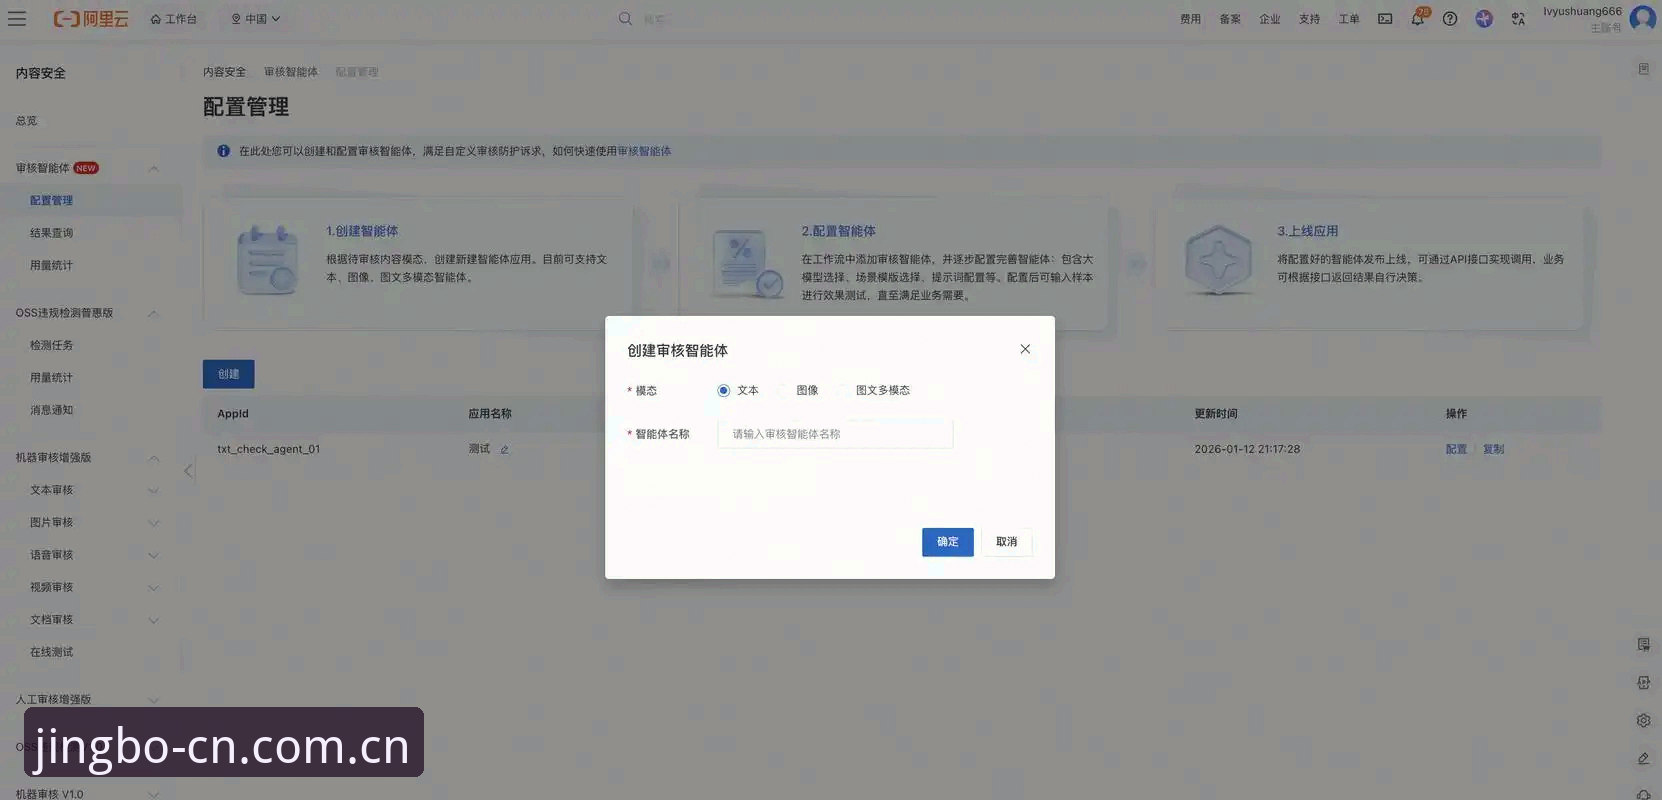Edit application name of txt_check_agent_01
Image resolution: width=1662 pixels, height=800 pixels.
pos(505,450)
